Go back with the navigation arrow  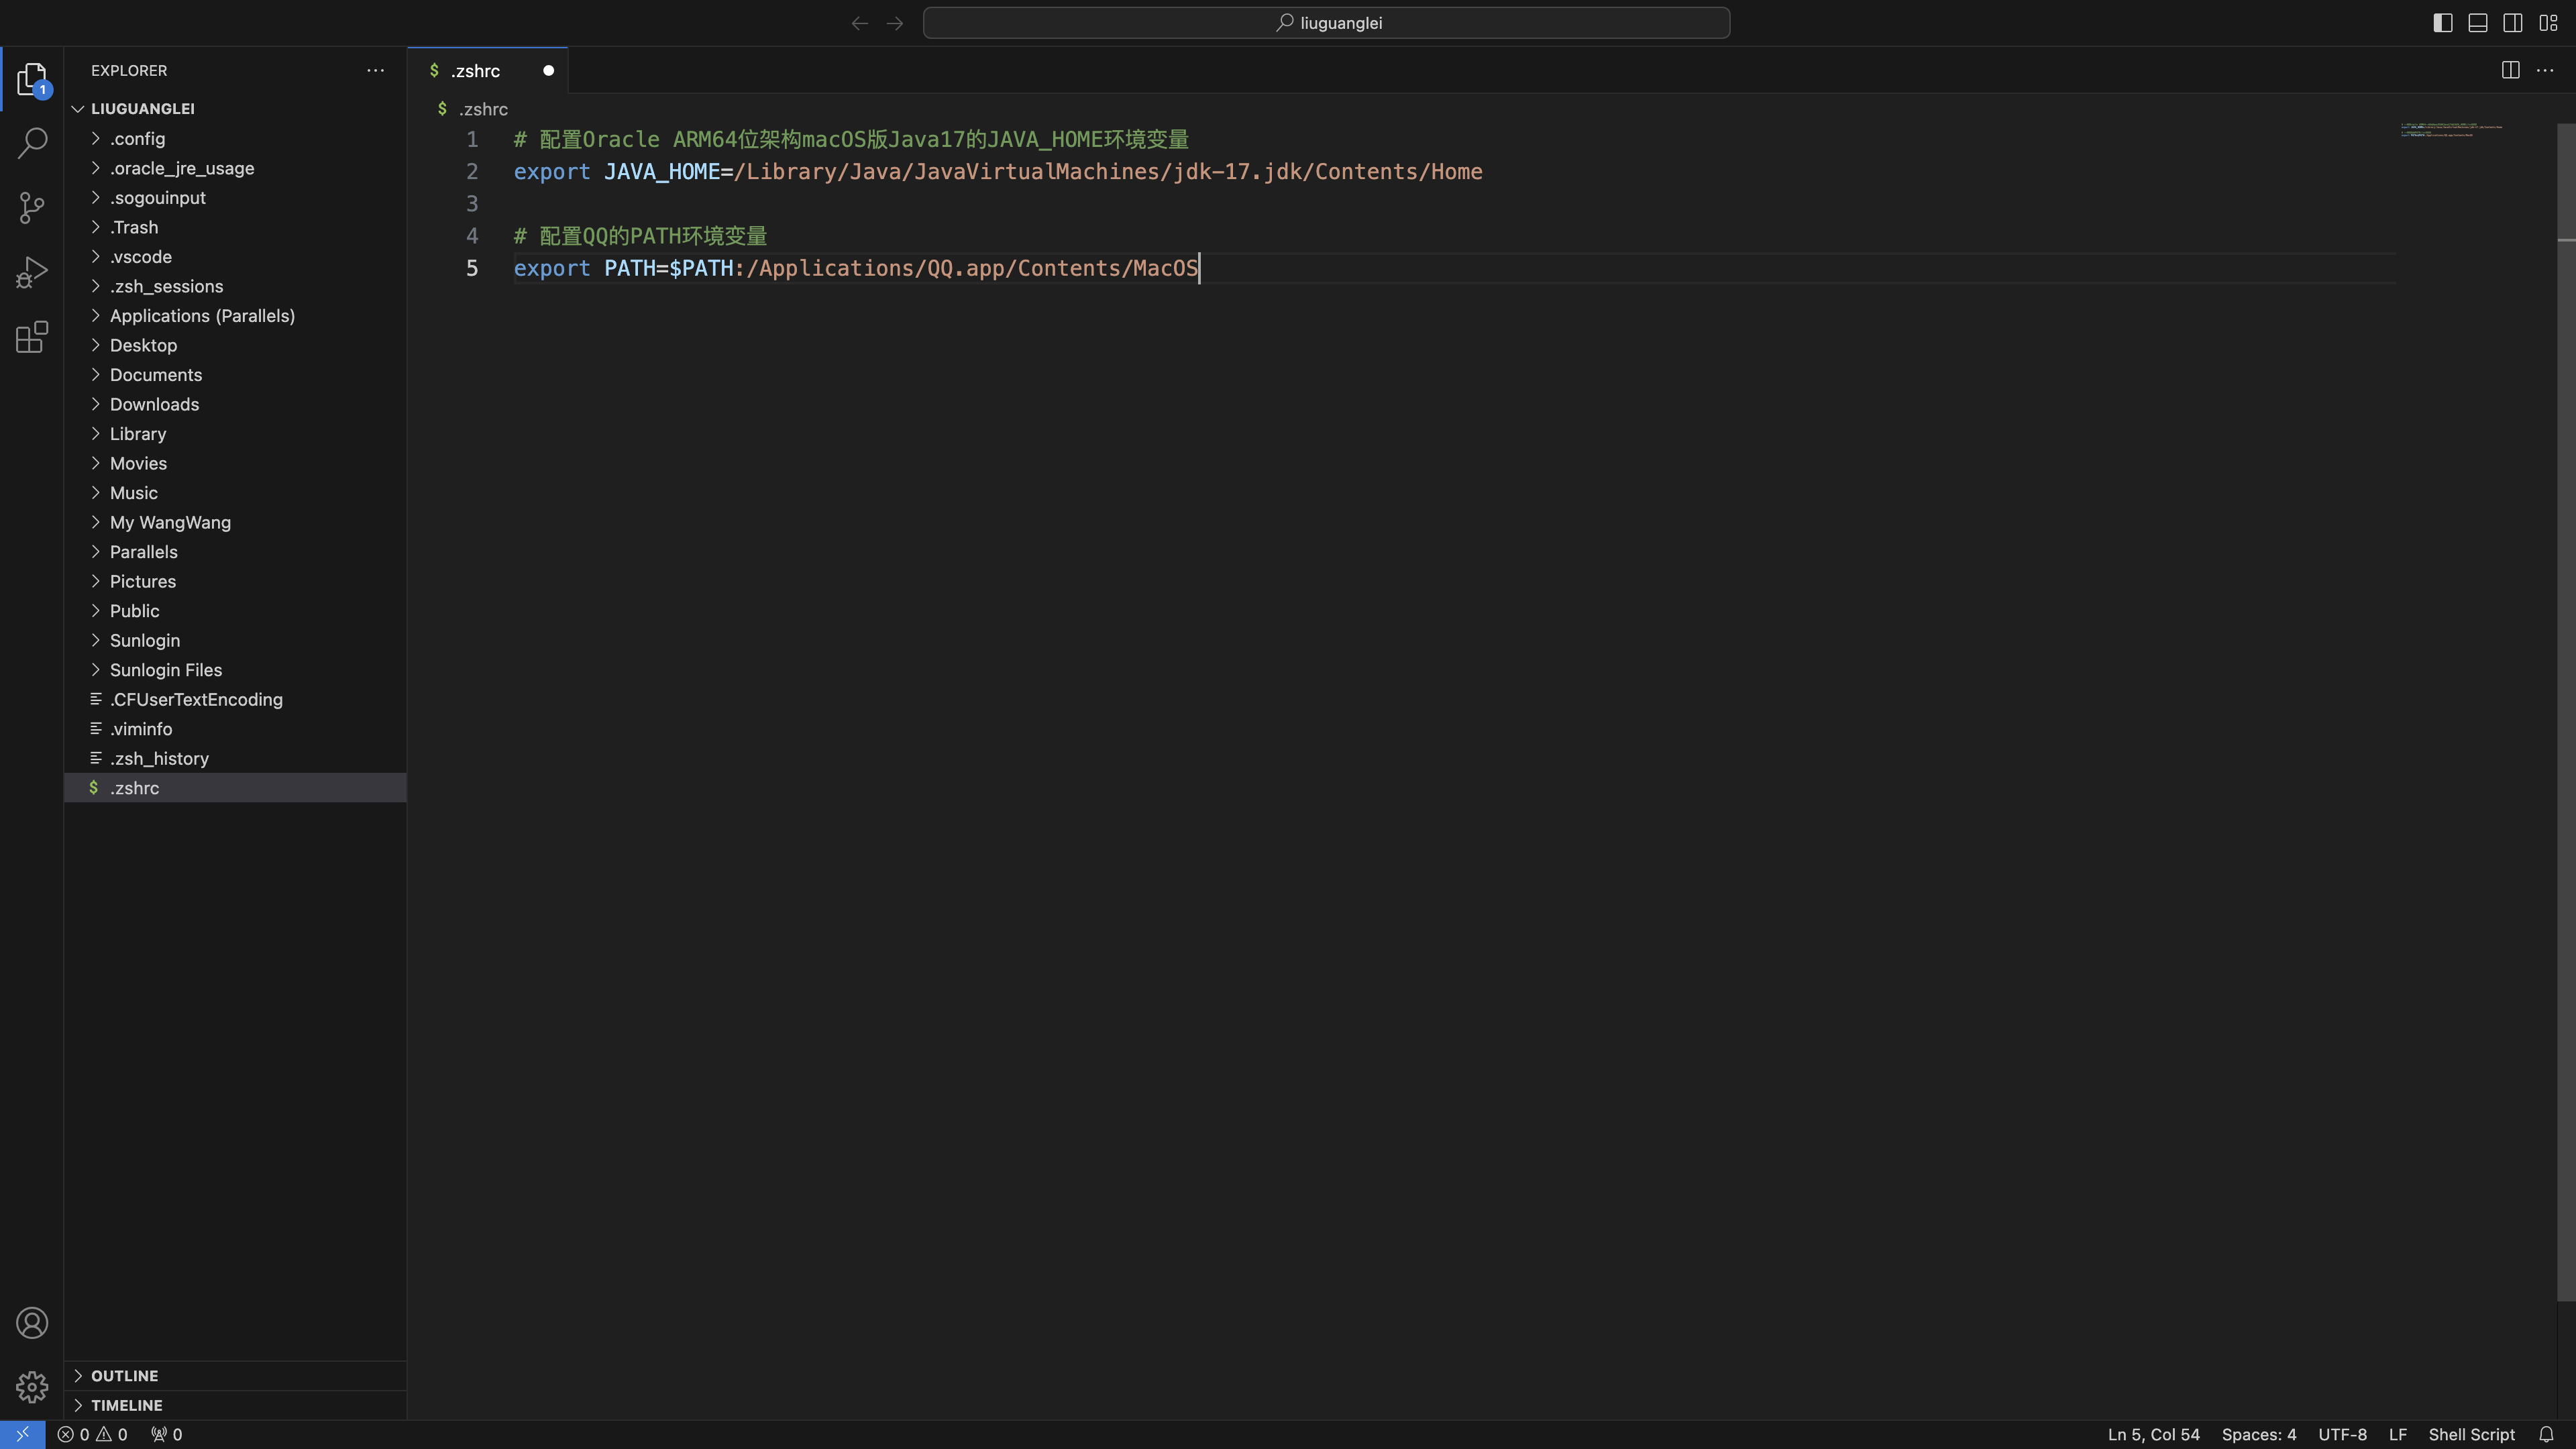coord(859,23)
